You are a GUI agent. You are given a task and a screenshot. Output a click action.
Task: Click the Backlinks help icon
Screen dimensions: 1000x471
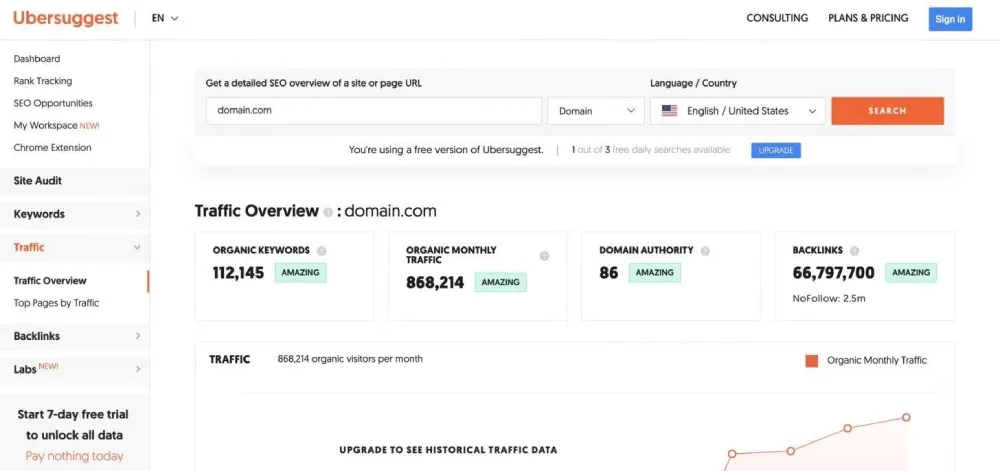click(854, 251)
